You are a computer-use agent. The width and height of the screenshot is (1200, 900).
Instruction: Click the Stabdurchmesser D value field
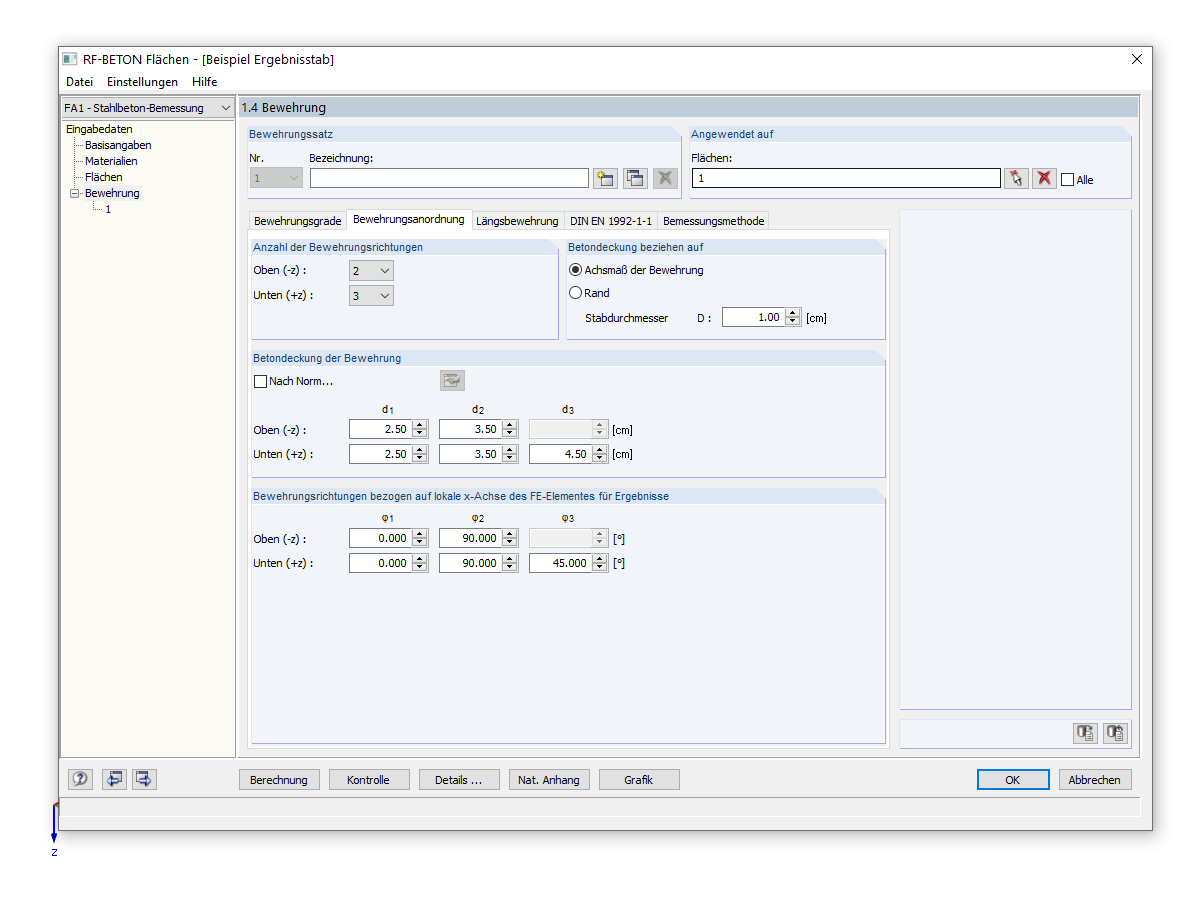[753, 317]
